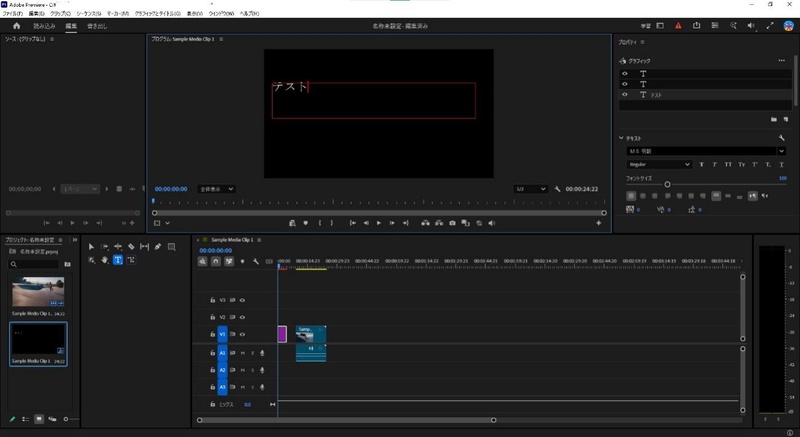Click the Project panel search field
800x437 pixels.
coord(34,264)
